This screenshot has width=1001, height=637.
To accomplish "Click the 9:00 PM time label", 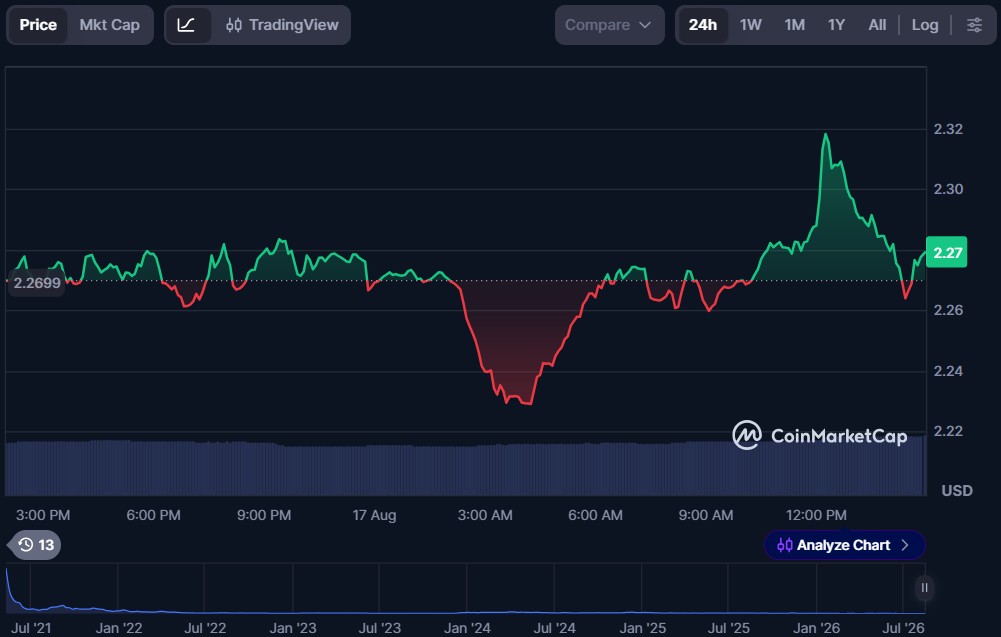I will pyautogui.click(x=264, y=515).
